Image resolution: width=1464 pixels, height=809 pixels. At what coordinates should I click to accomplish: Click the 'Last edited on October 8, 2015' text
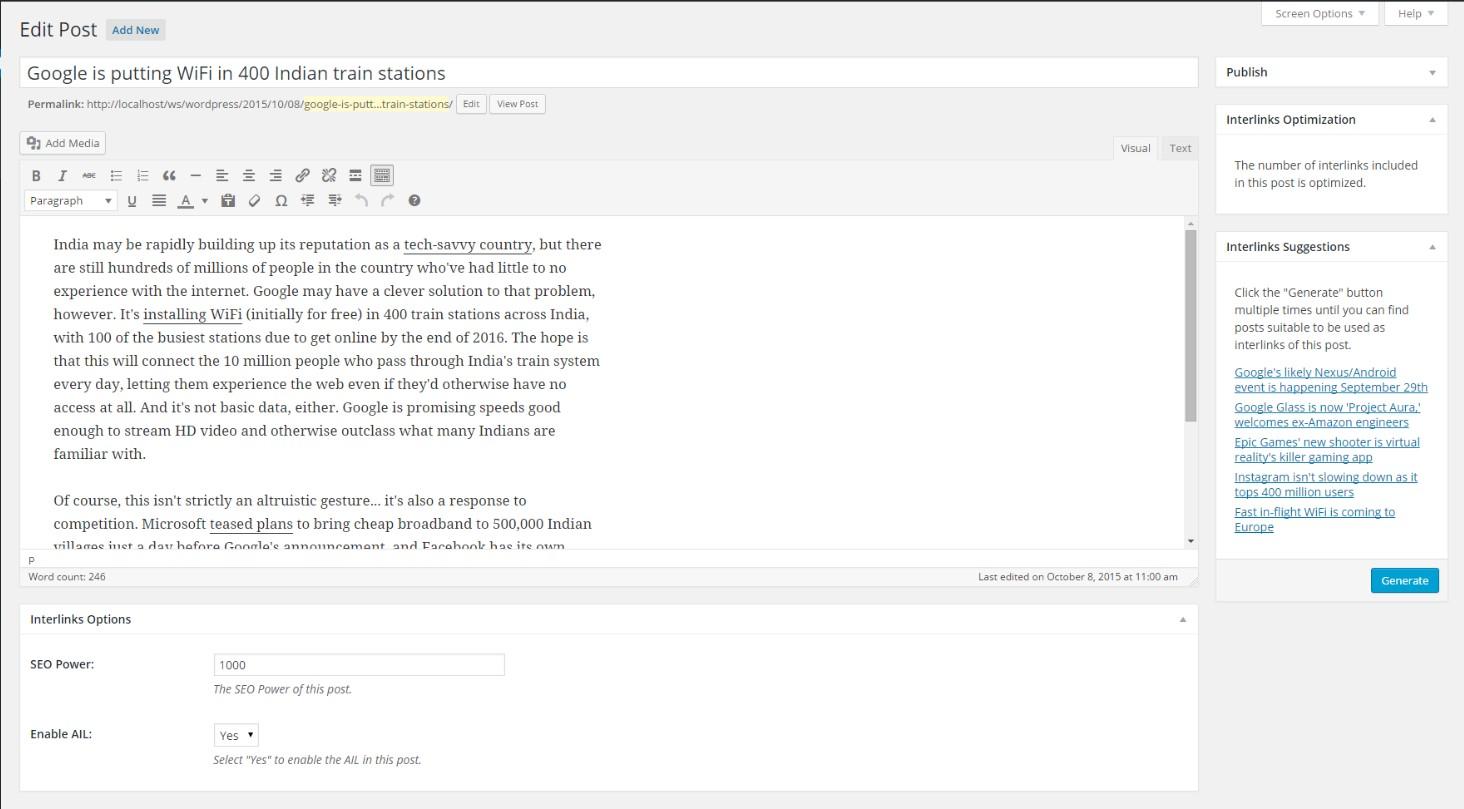1078,577
